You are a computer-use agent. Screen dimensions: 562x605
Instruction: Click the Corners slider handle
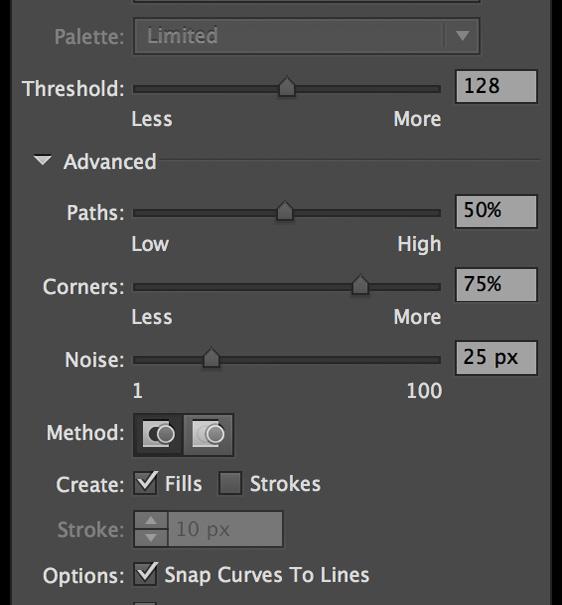click(360, 285)
